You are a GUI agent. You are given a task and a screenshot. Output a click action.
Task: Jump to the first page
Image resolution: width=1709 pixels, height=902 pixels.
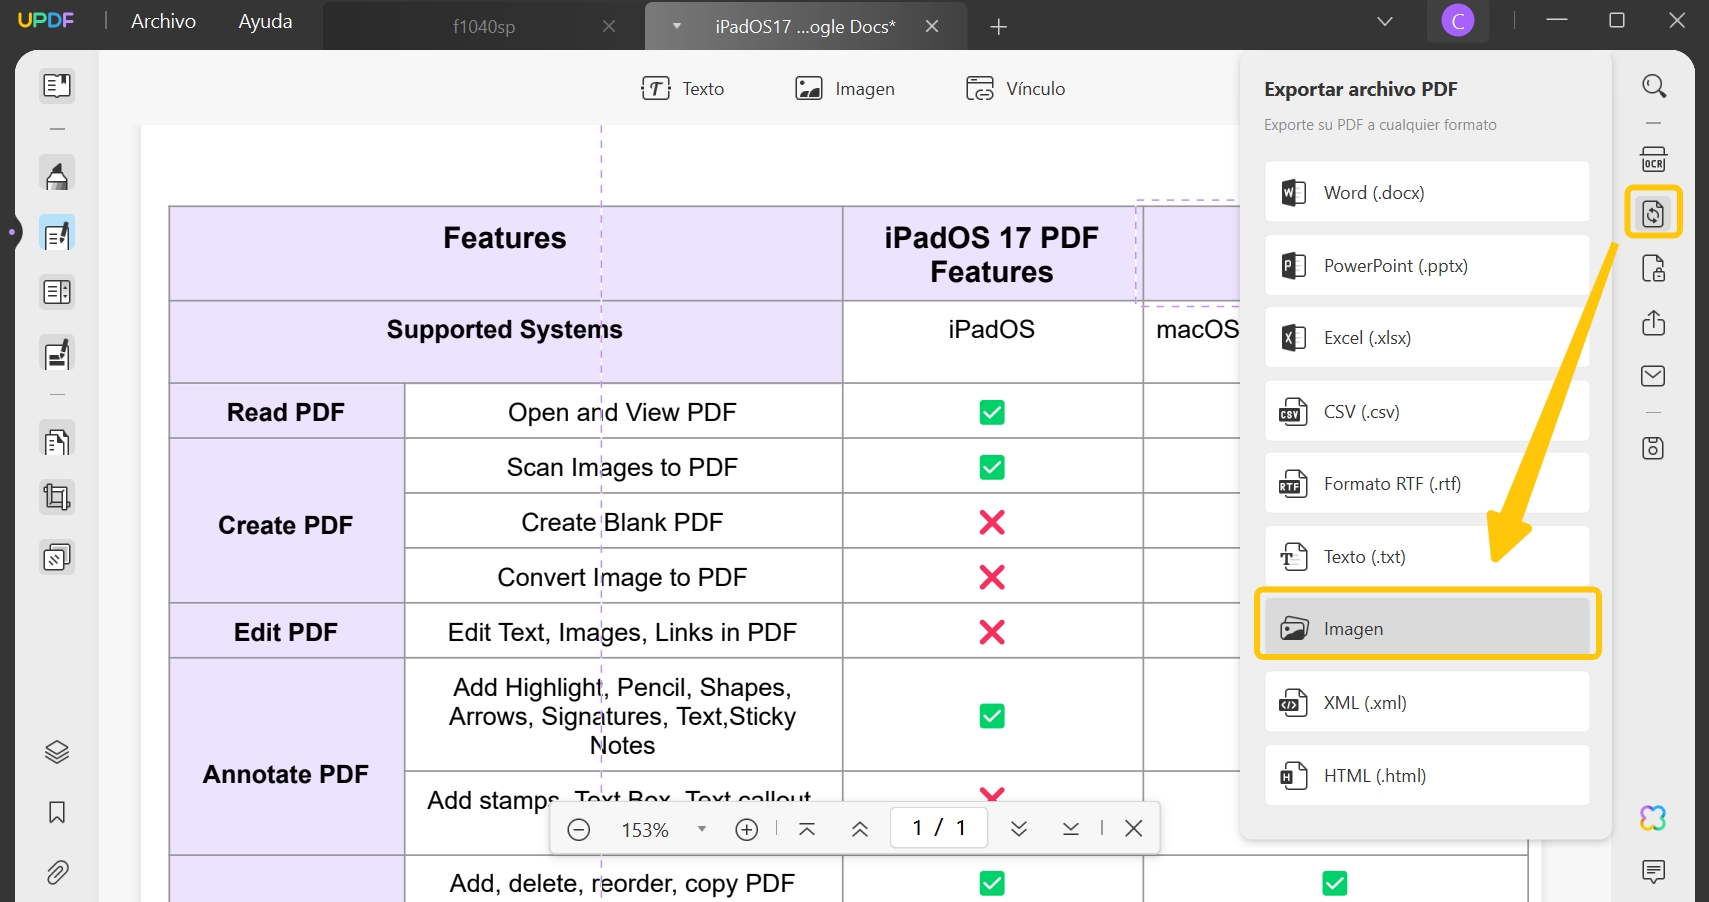tap(807, 829)
